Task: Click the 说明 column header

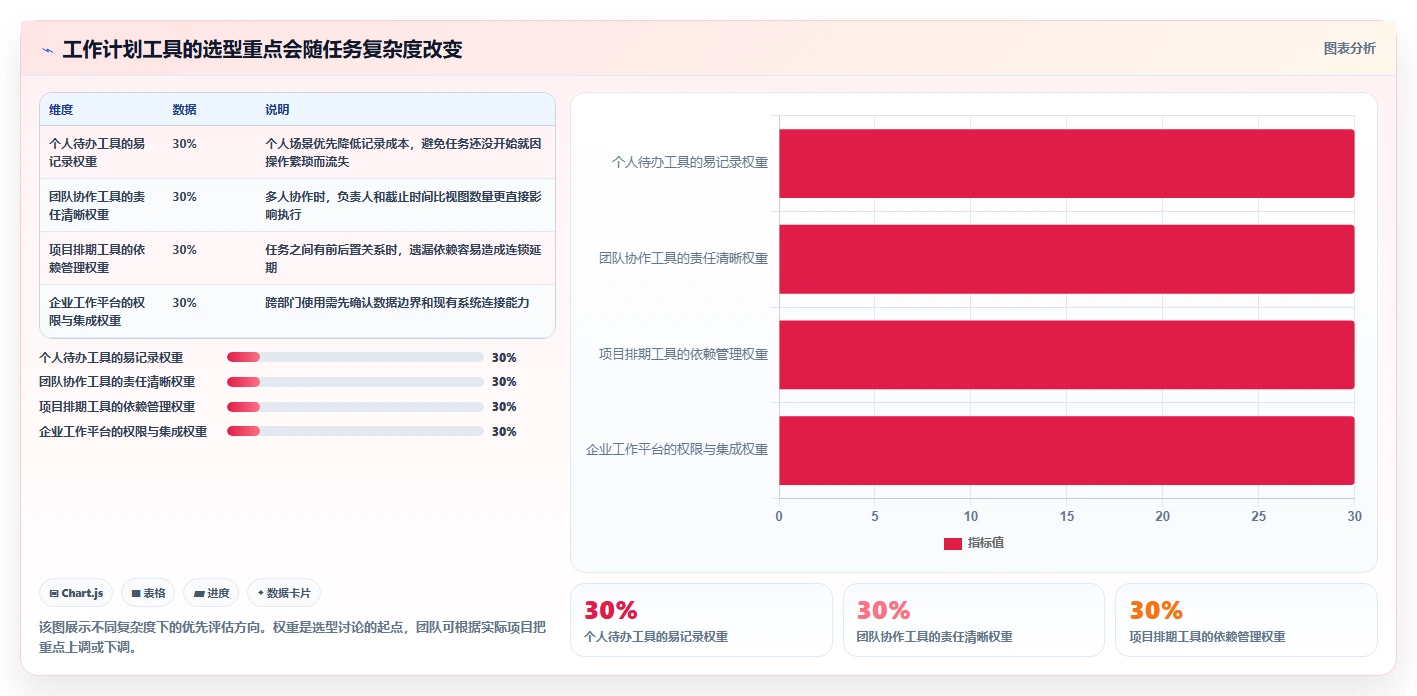Action: coord(277,110)
